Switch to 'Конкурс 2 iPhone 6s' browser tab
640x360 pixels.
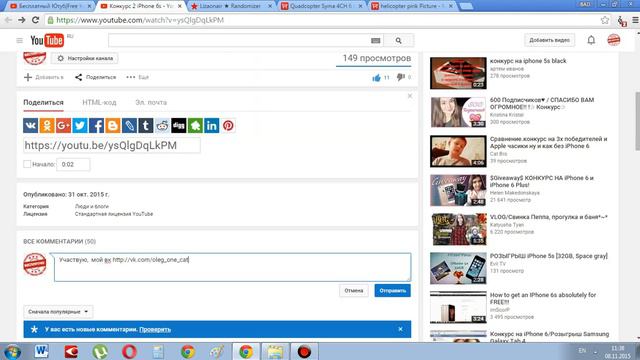[141, 6]
